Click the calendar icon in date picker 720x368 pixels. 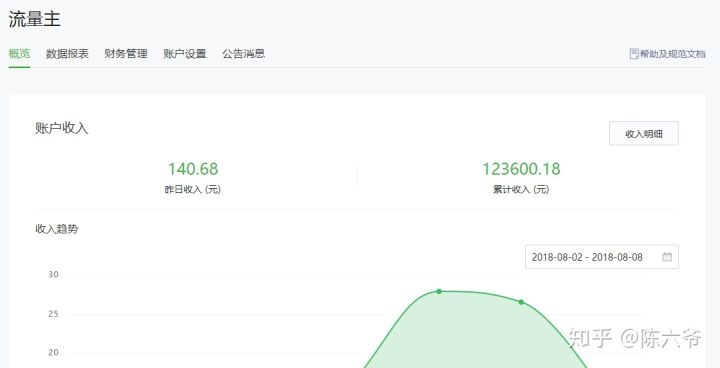pyautogui.click(x=667, y=257)
